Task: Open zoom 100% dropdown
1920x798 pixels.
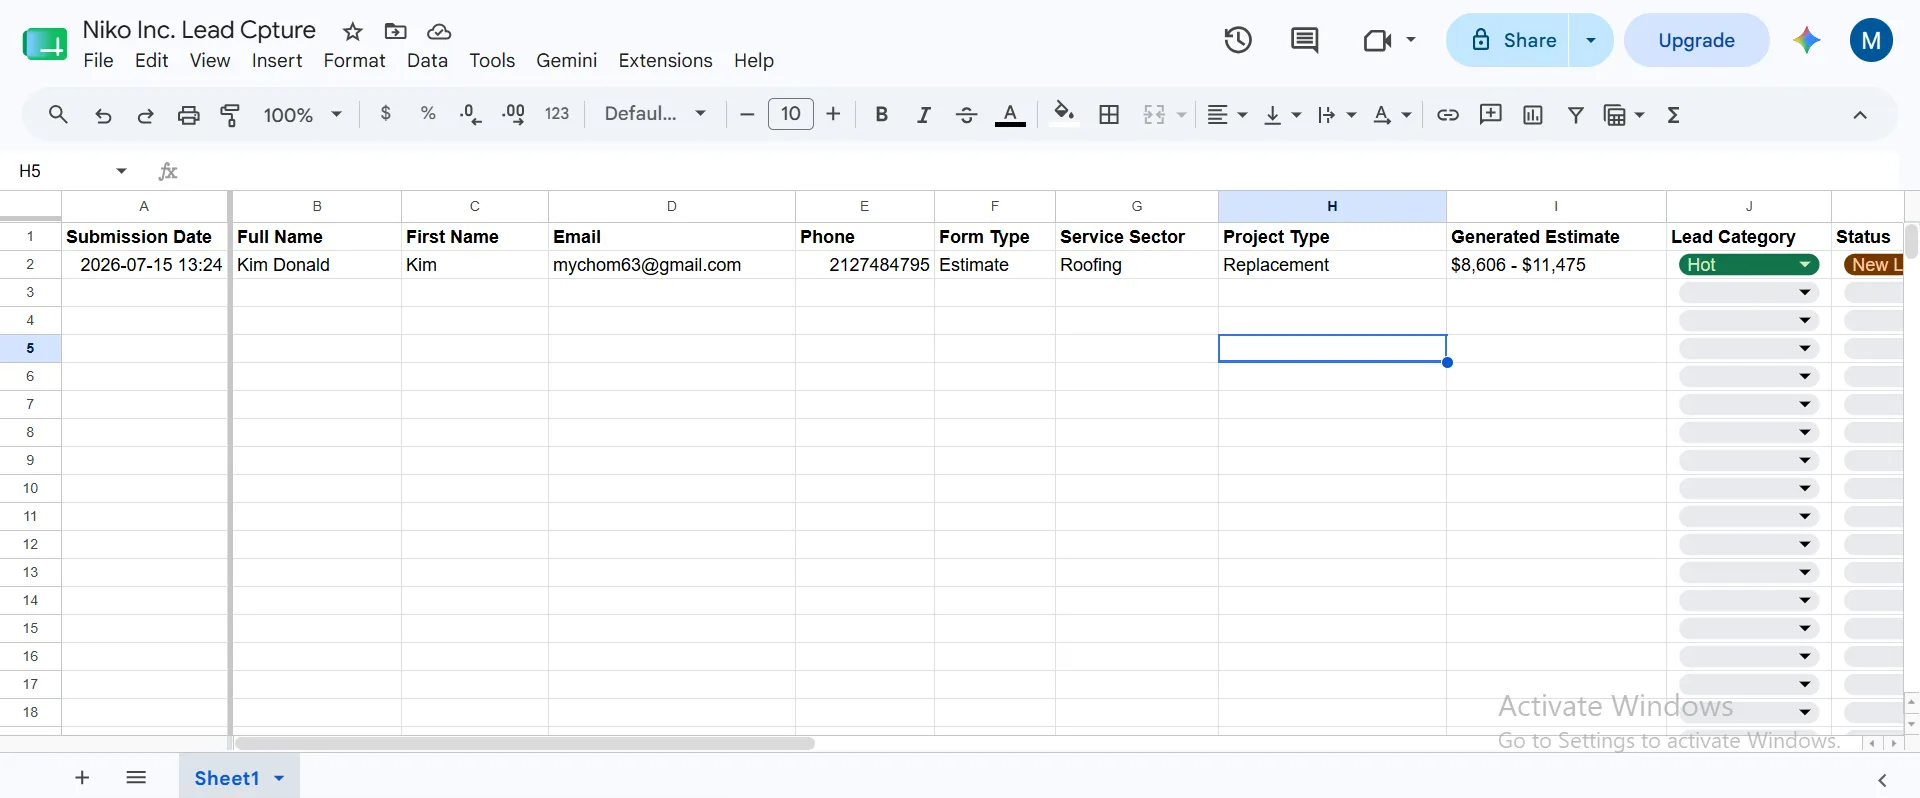Action: [x=302, y=114]
